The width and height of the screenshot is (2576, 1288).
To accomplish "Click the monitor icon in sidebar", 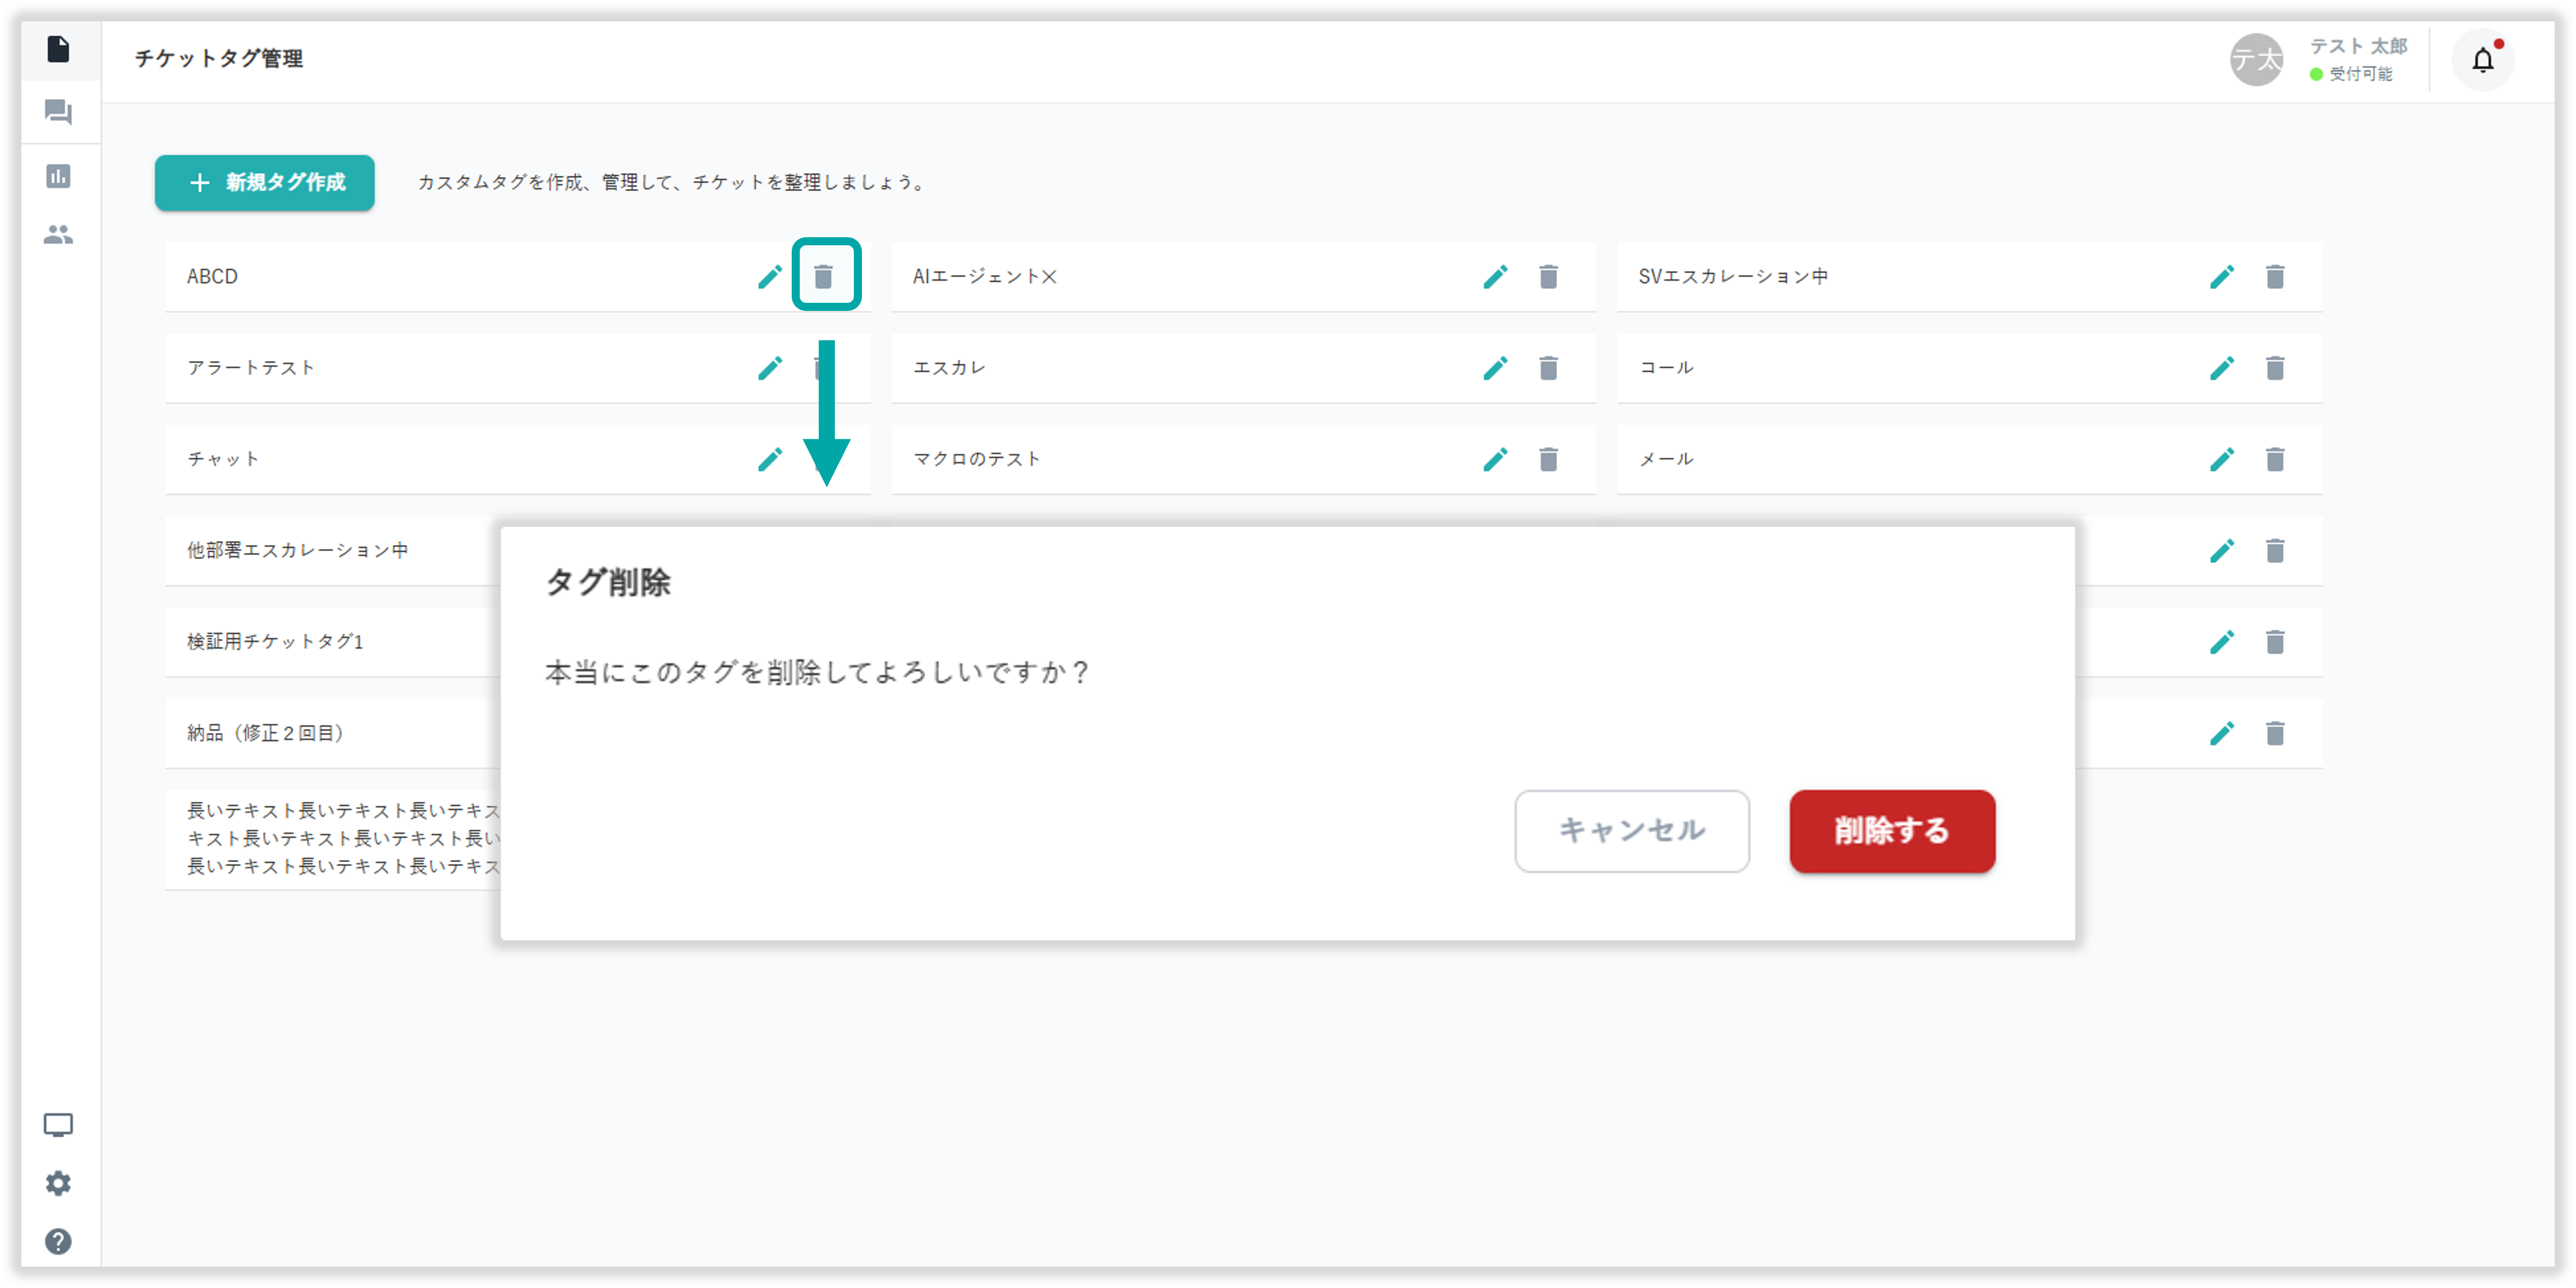I will pyautogui.click(x=58, y=1125).
